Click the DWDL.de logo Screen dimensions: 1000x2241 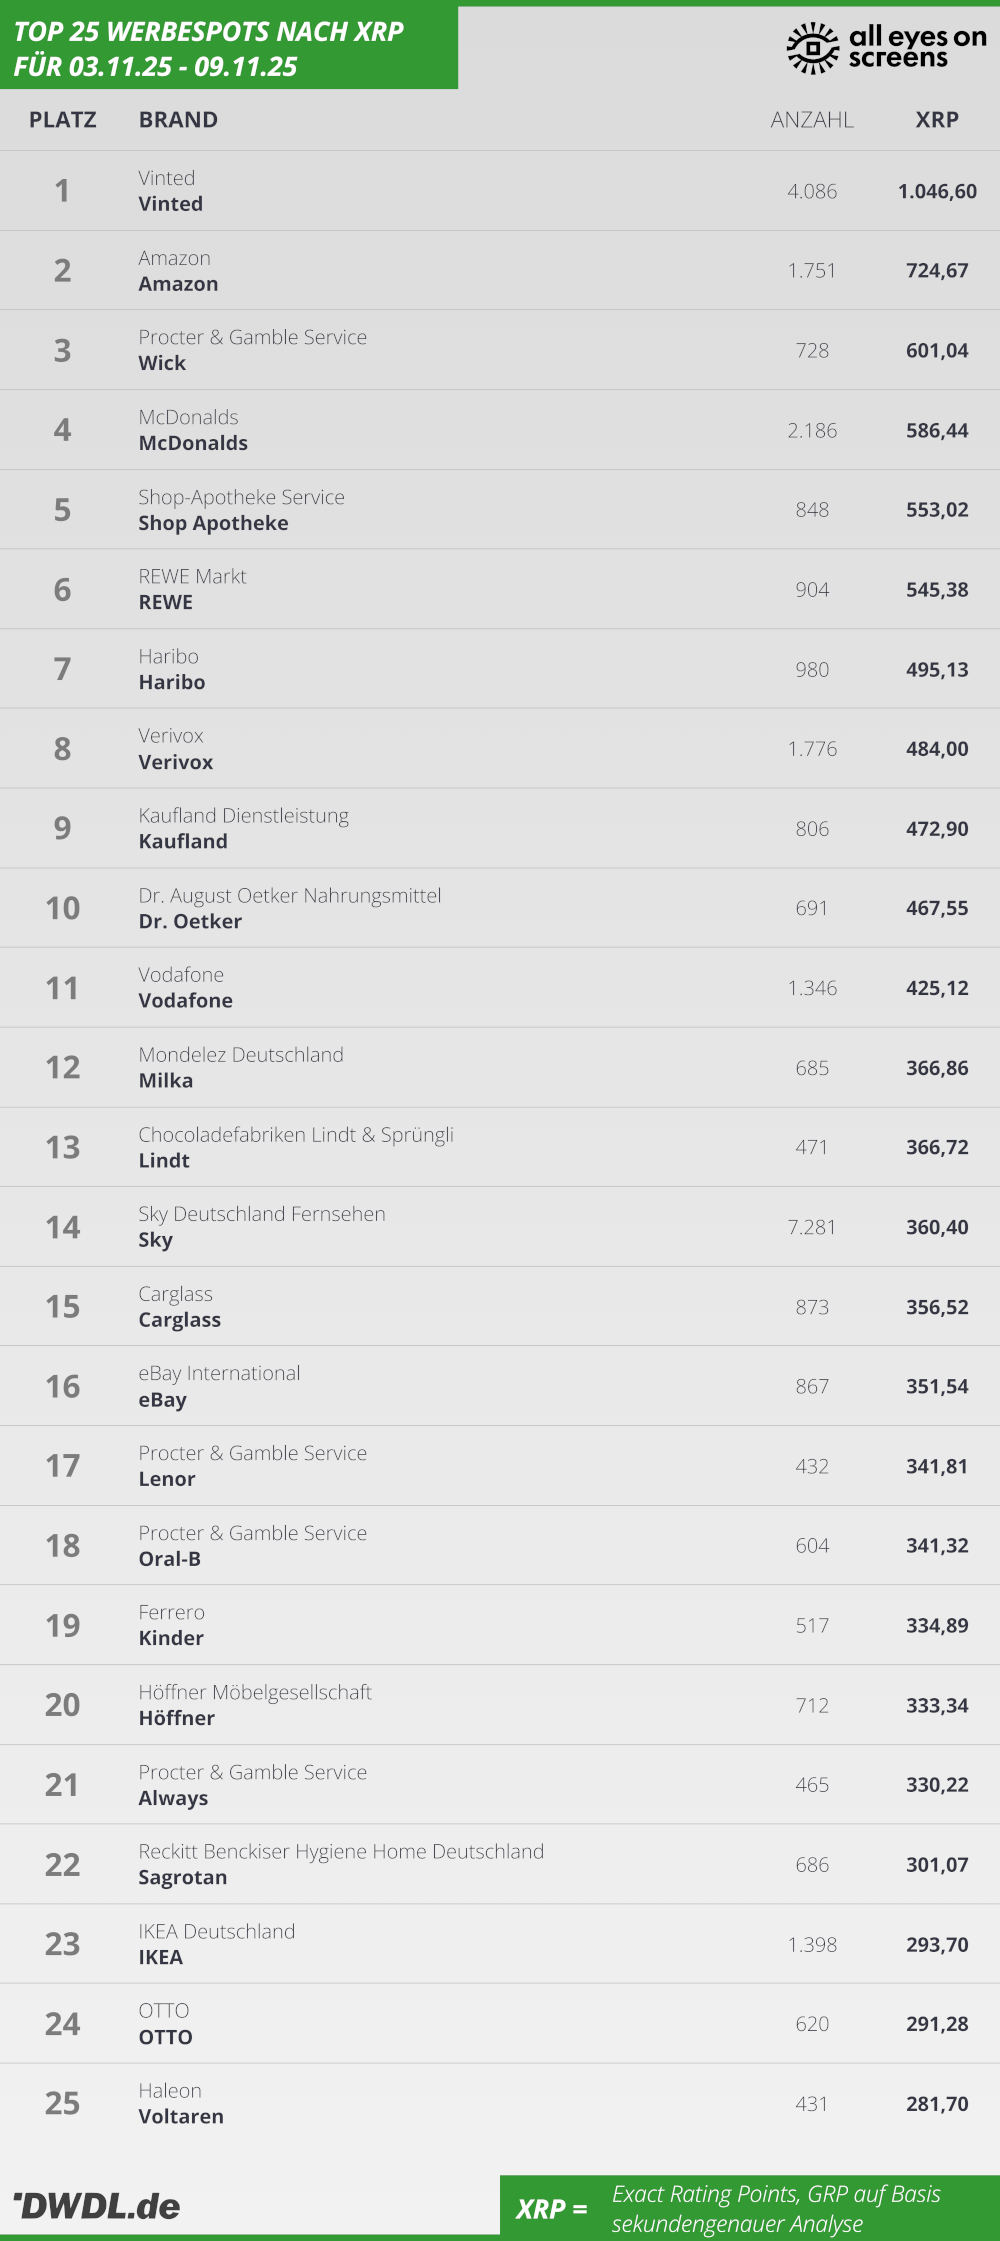point(97,2206)
